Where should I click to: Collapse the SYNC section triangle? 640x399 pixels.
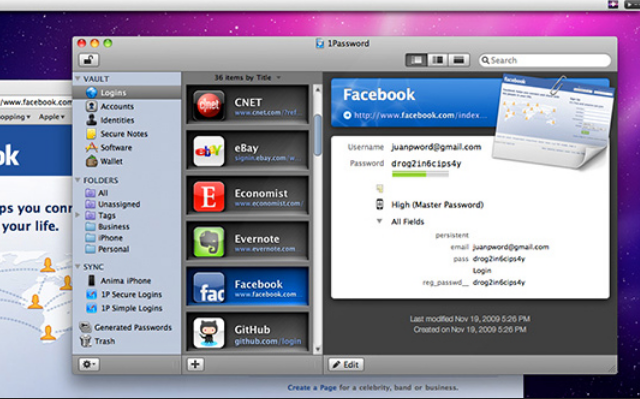point(78,266)
